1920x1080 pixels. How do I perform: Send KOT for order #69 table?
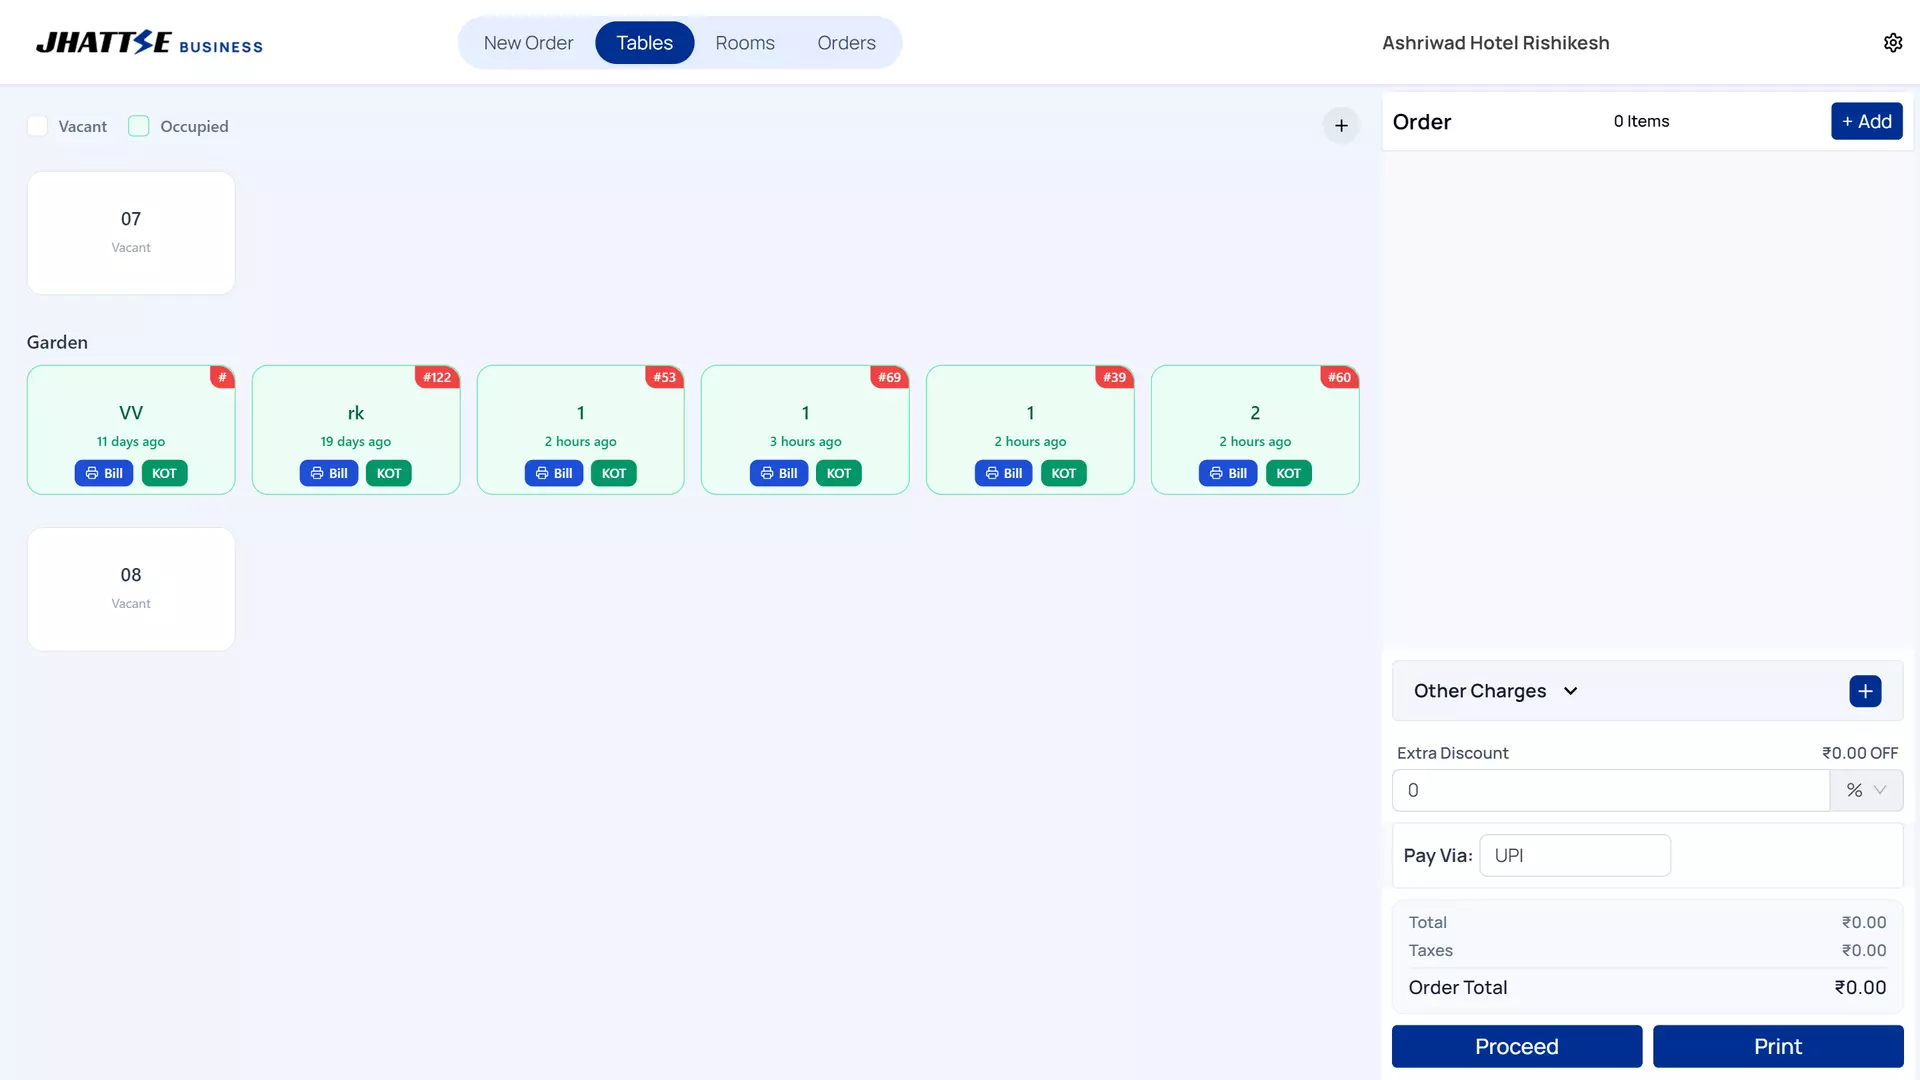tap(839, 473)
